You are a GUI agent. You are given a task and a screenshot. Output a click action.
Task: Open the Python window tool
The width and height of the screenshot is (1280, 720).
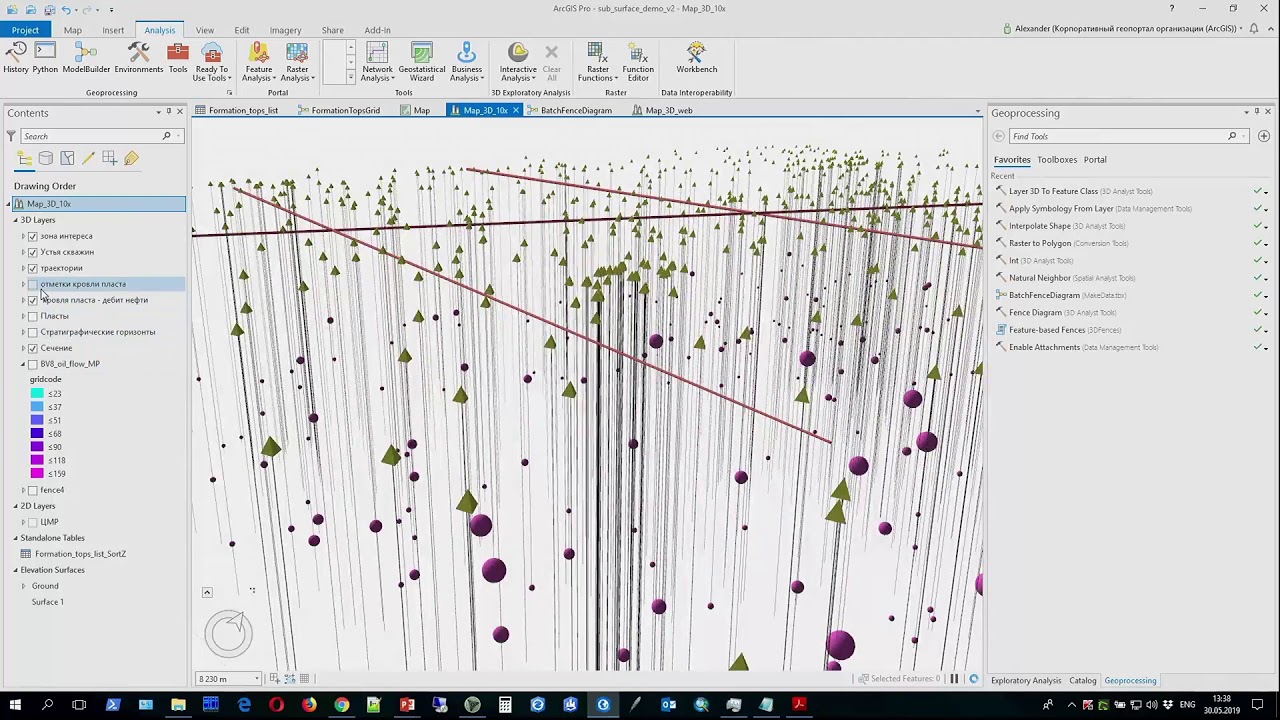[x=45, y=58]
